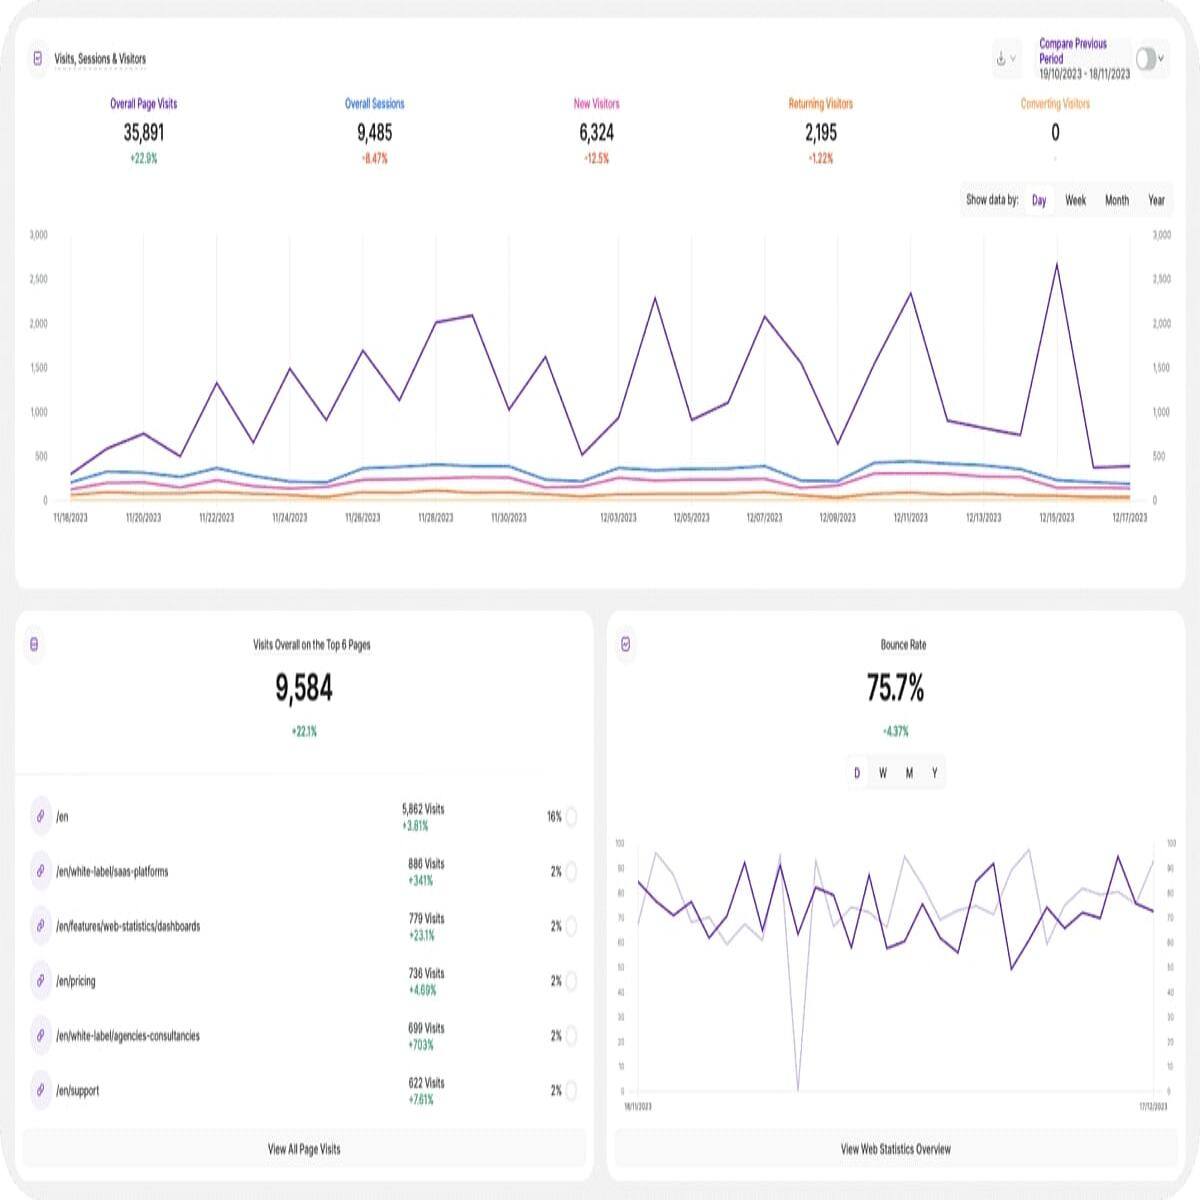Click link icon beside /en page

point(40,817)
